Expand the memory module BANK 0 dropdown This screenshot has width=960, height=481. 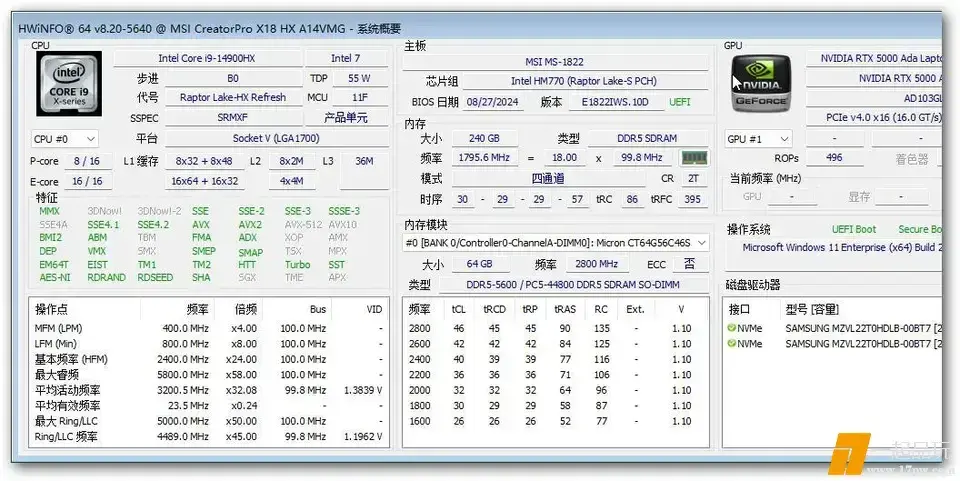(x=556, y=243)
